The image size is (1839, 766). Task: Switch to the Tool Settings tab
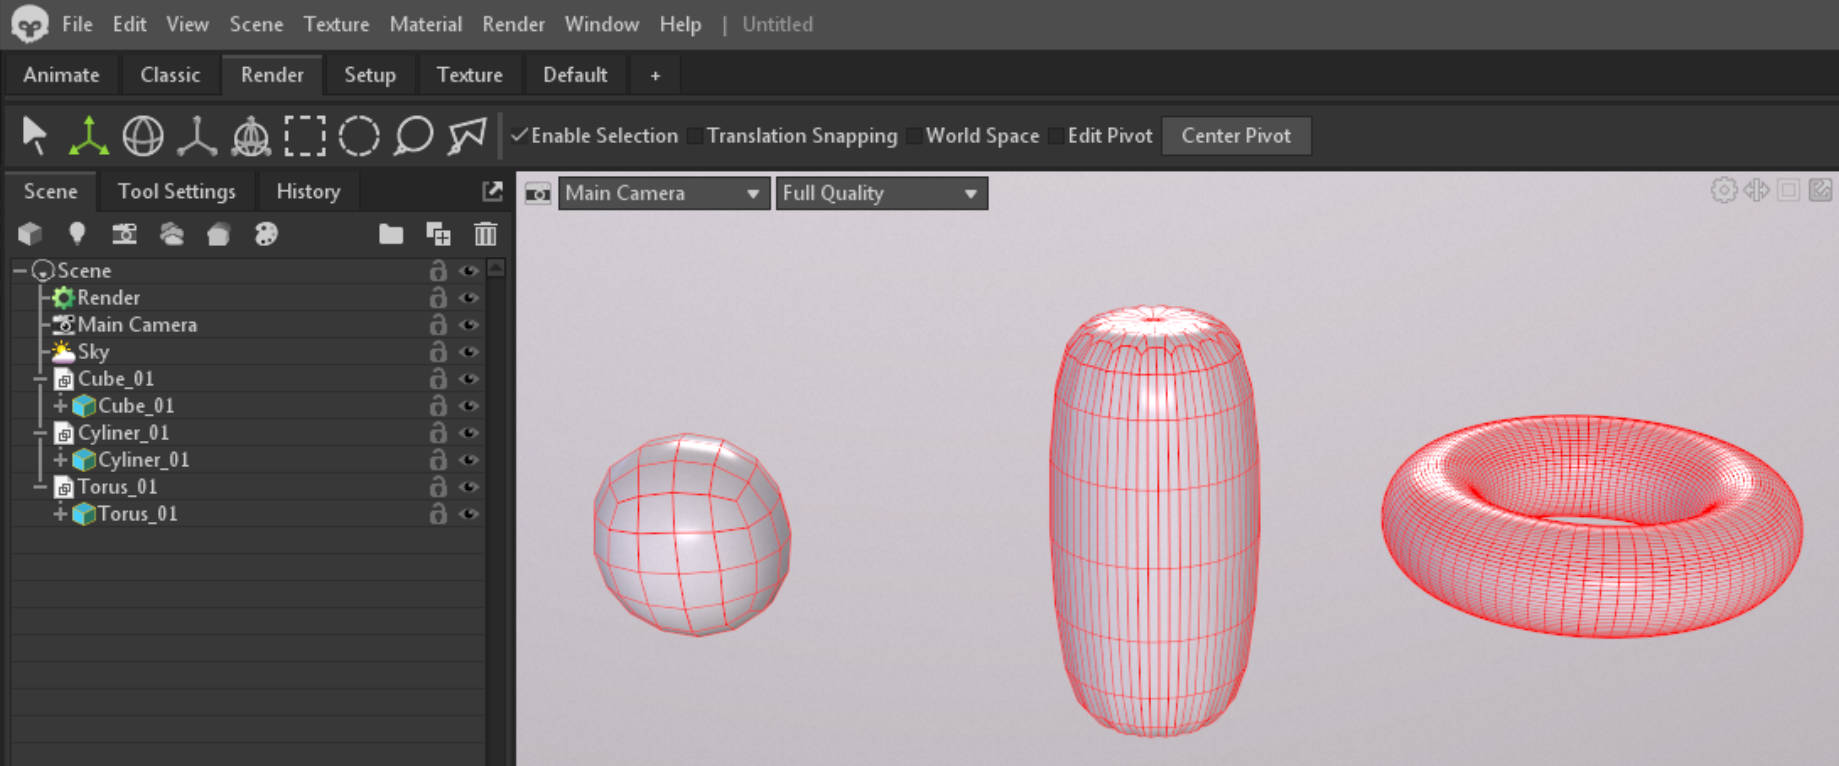177,191
